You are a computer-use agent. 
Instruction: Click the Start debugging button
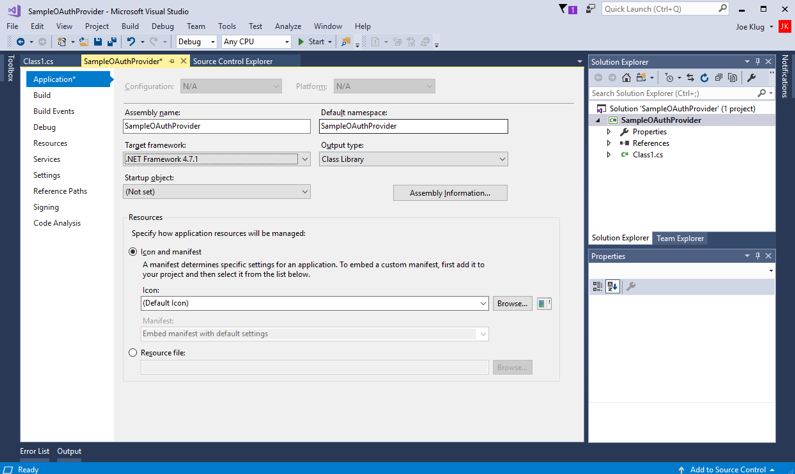pyautogui.click(x=311, y=42)
